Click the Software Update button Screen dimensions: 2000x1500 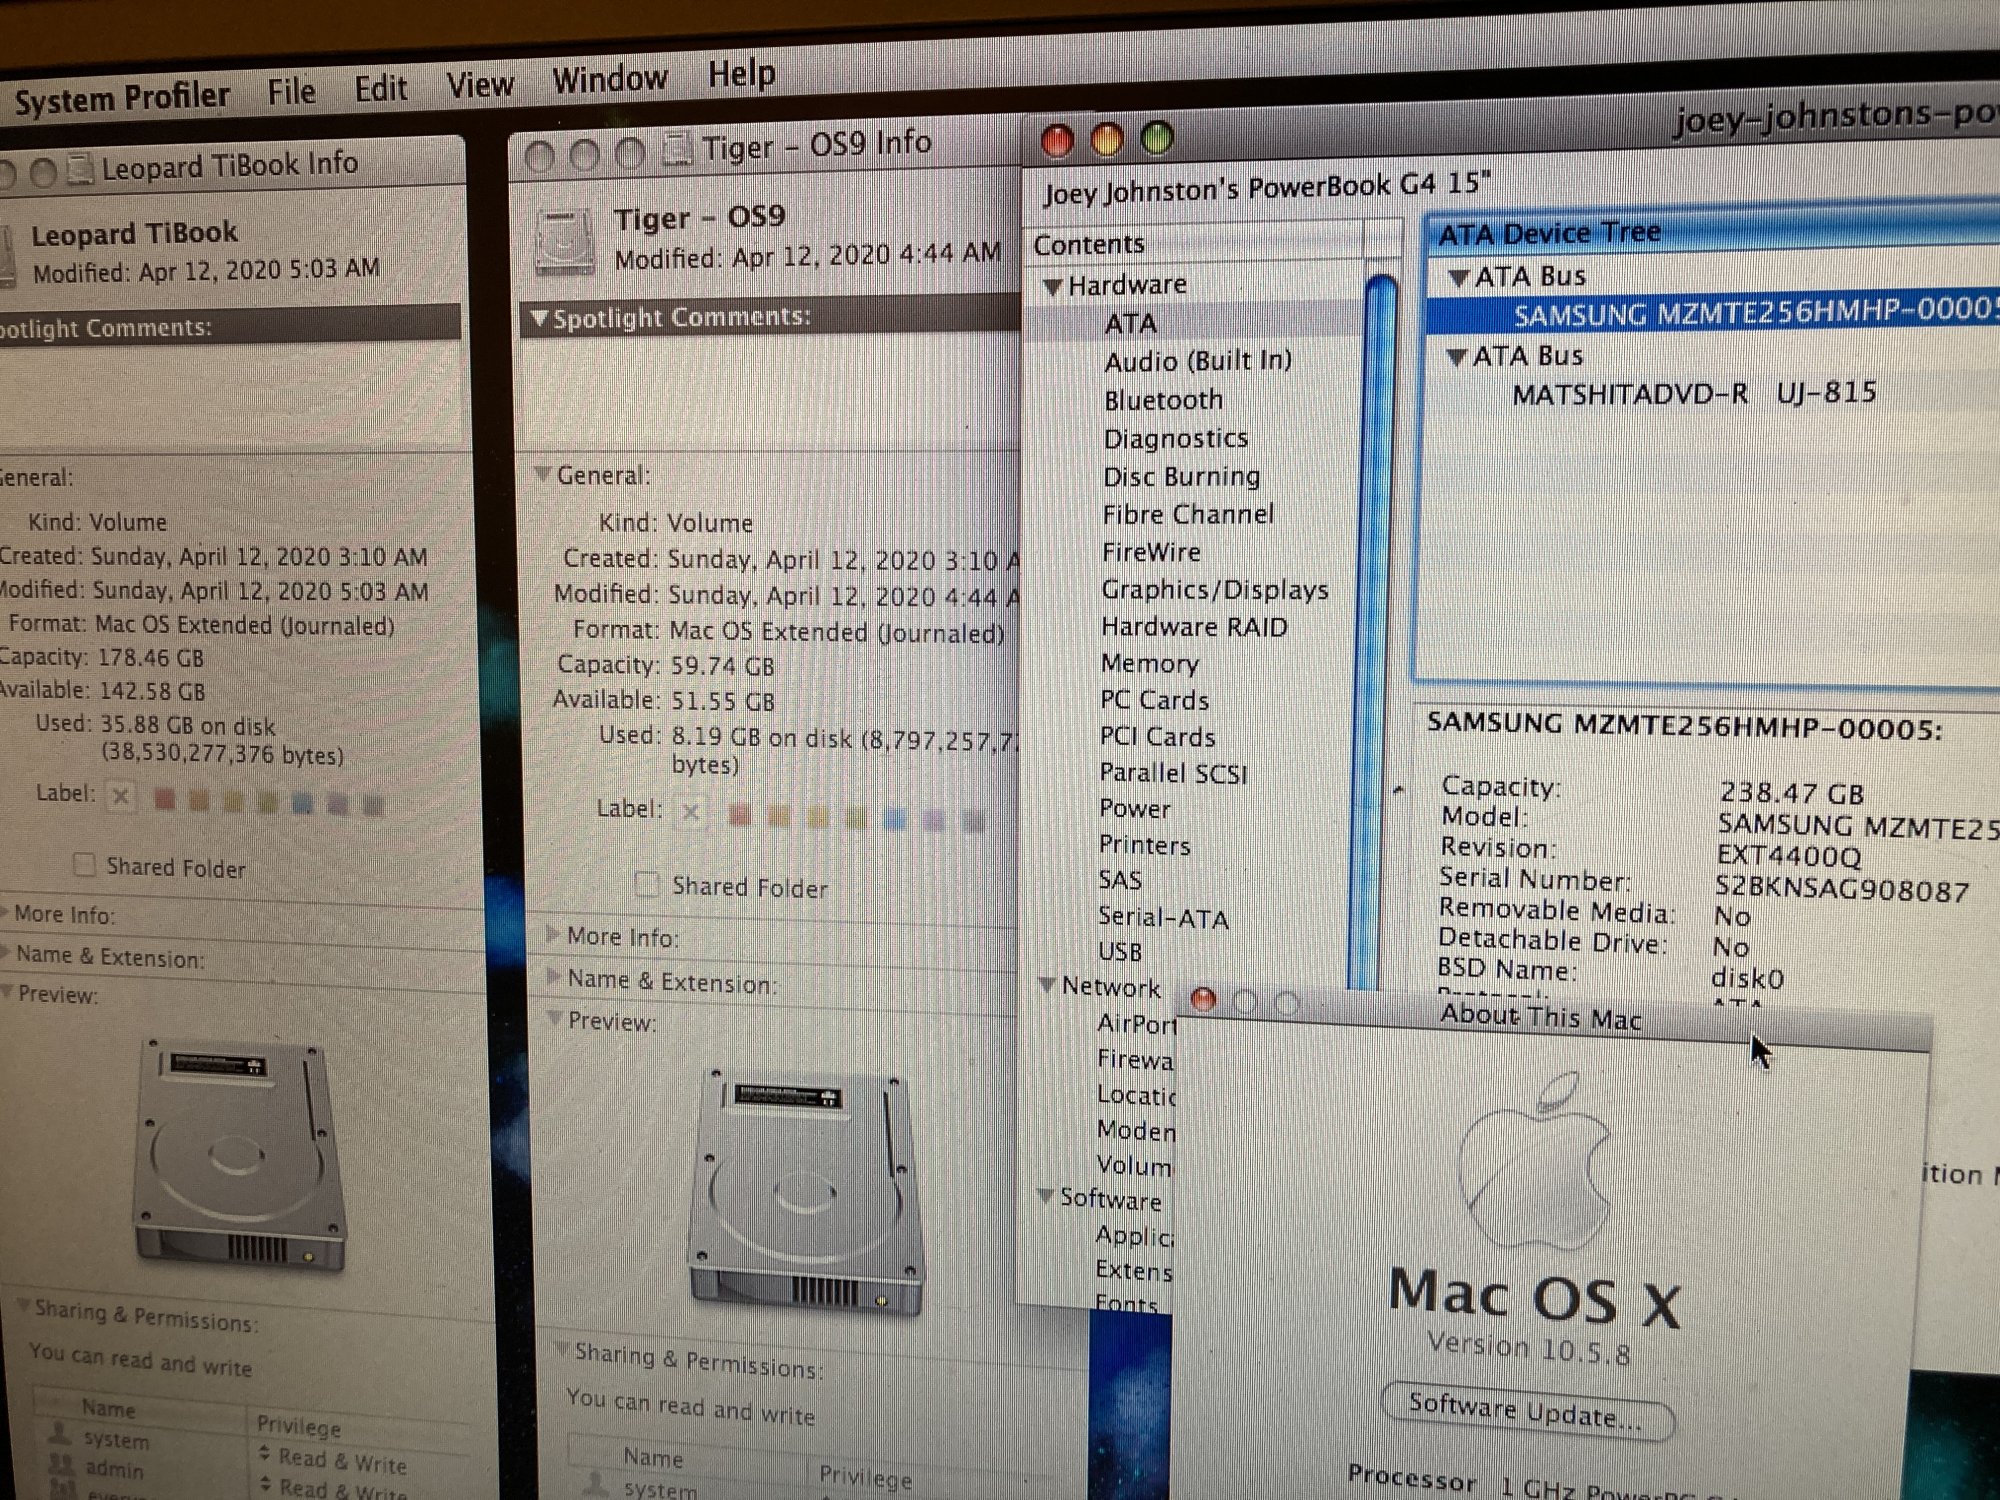pyautogui.click(x=1525, y=1412)
